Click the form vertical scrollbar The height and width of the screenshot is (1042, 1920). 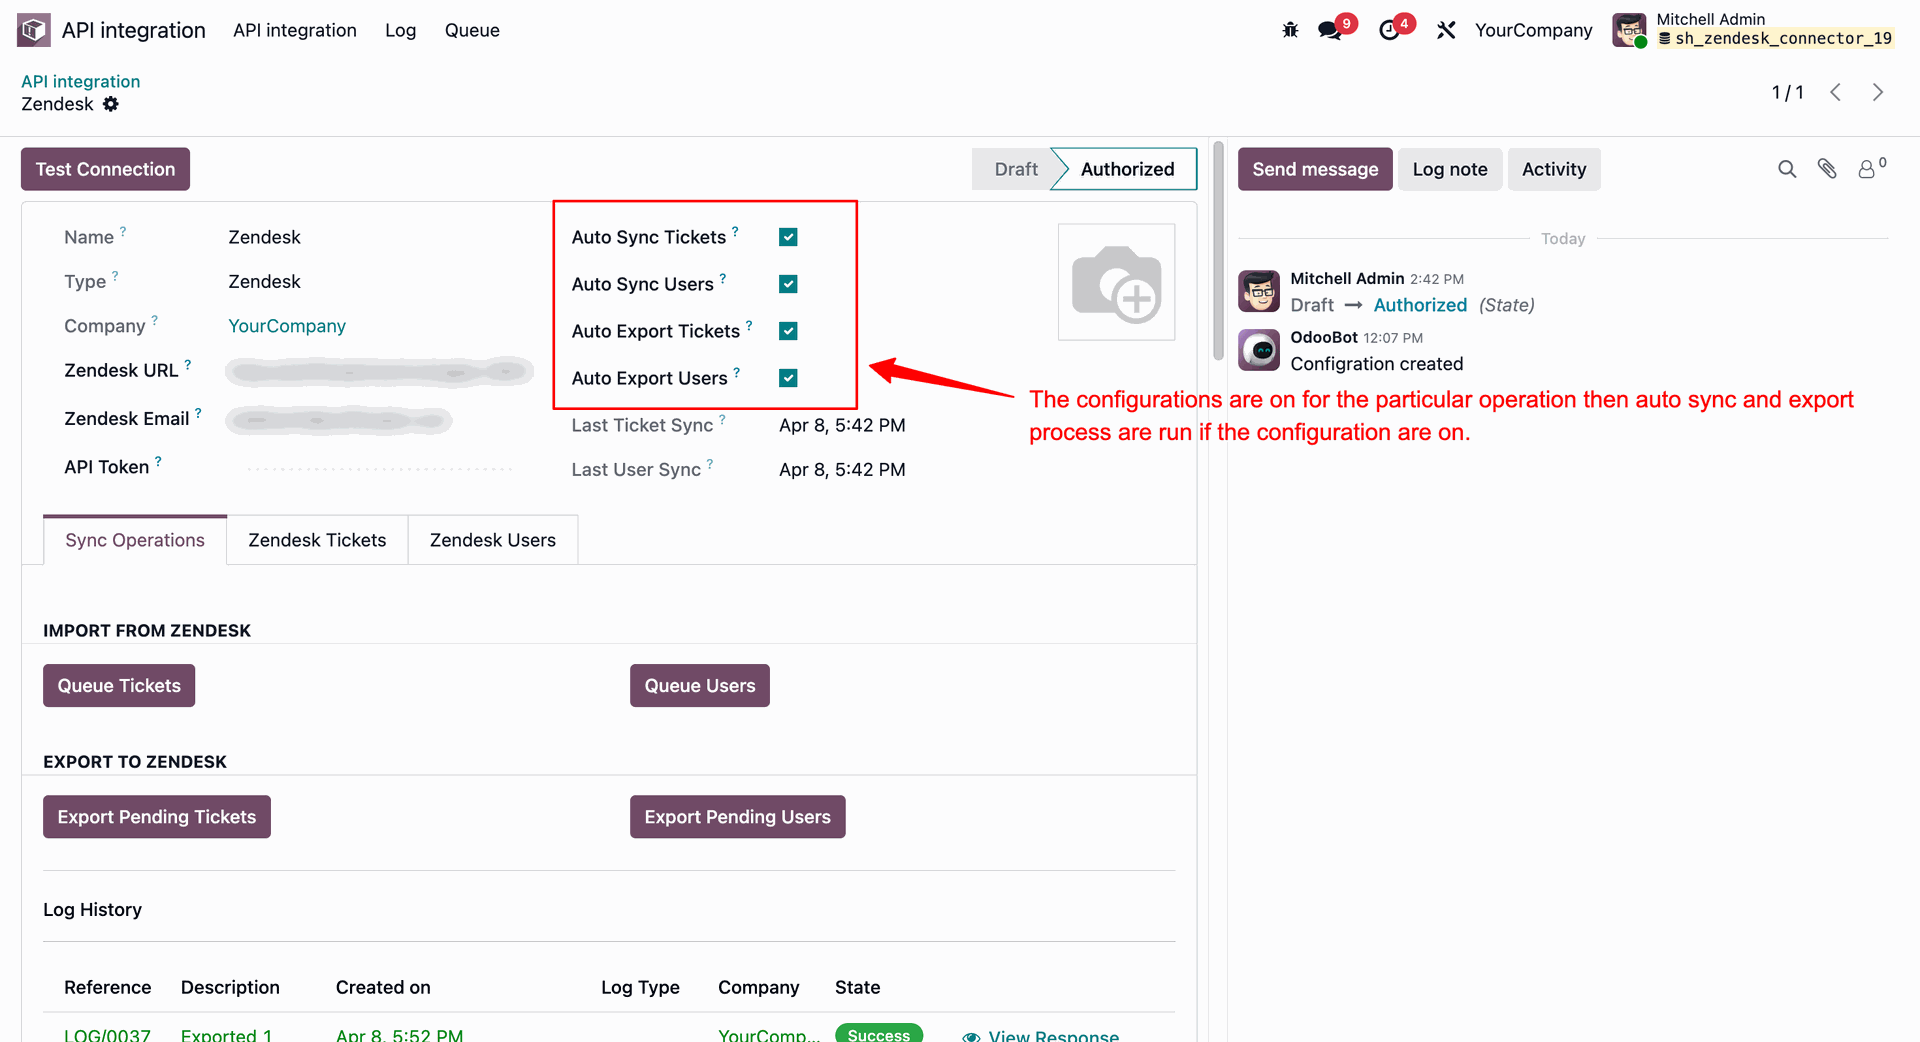pyautogui.click(x=1218, y=250)
